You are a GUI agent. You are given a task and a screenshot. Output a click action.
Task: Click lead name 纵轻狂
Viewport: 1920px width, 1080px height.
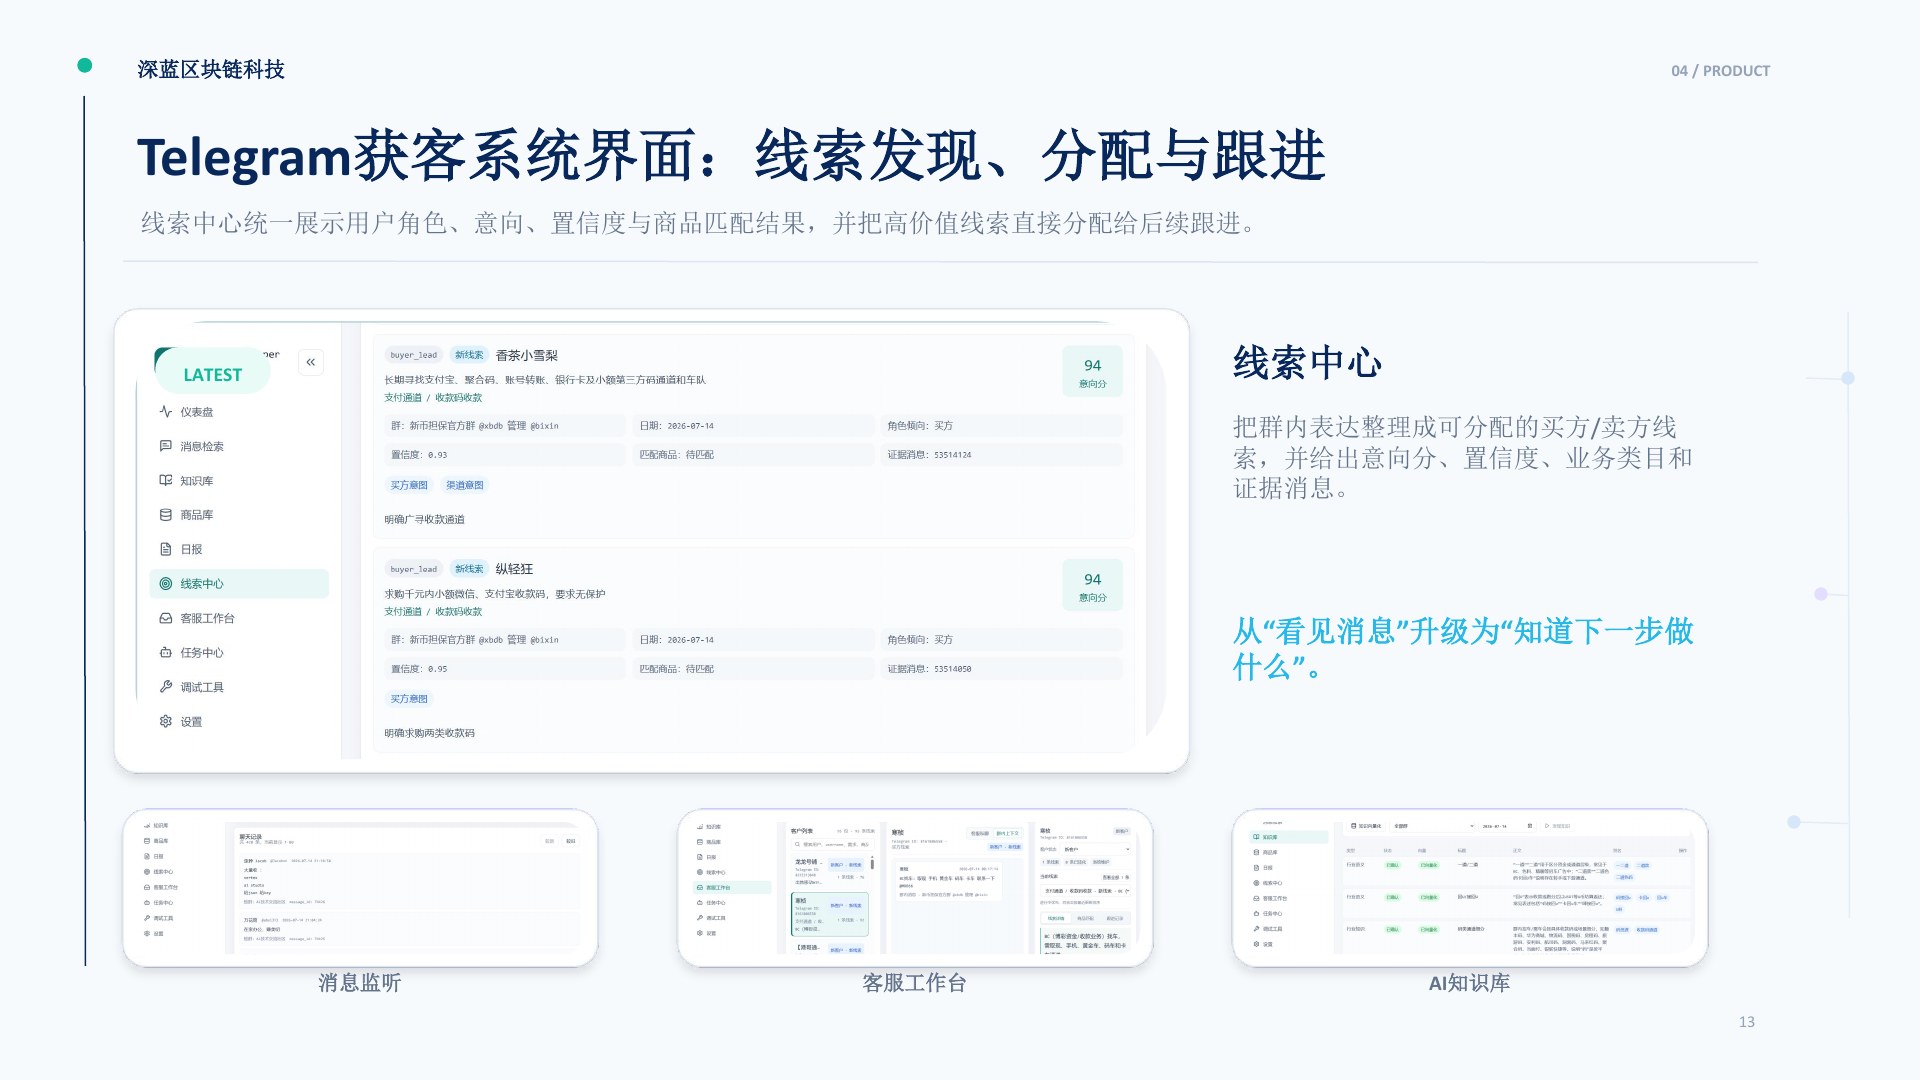coord(514,569)
